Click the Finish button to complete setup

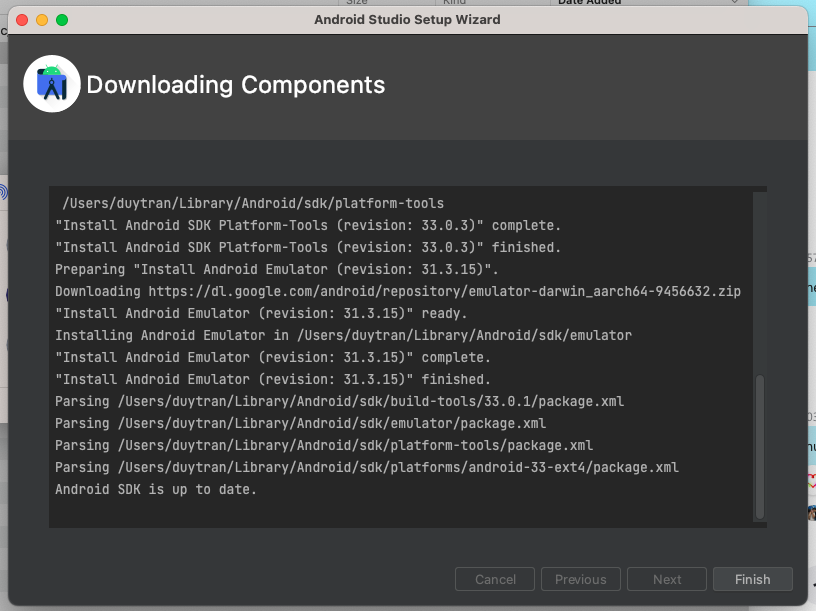[x=752, y=579]
